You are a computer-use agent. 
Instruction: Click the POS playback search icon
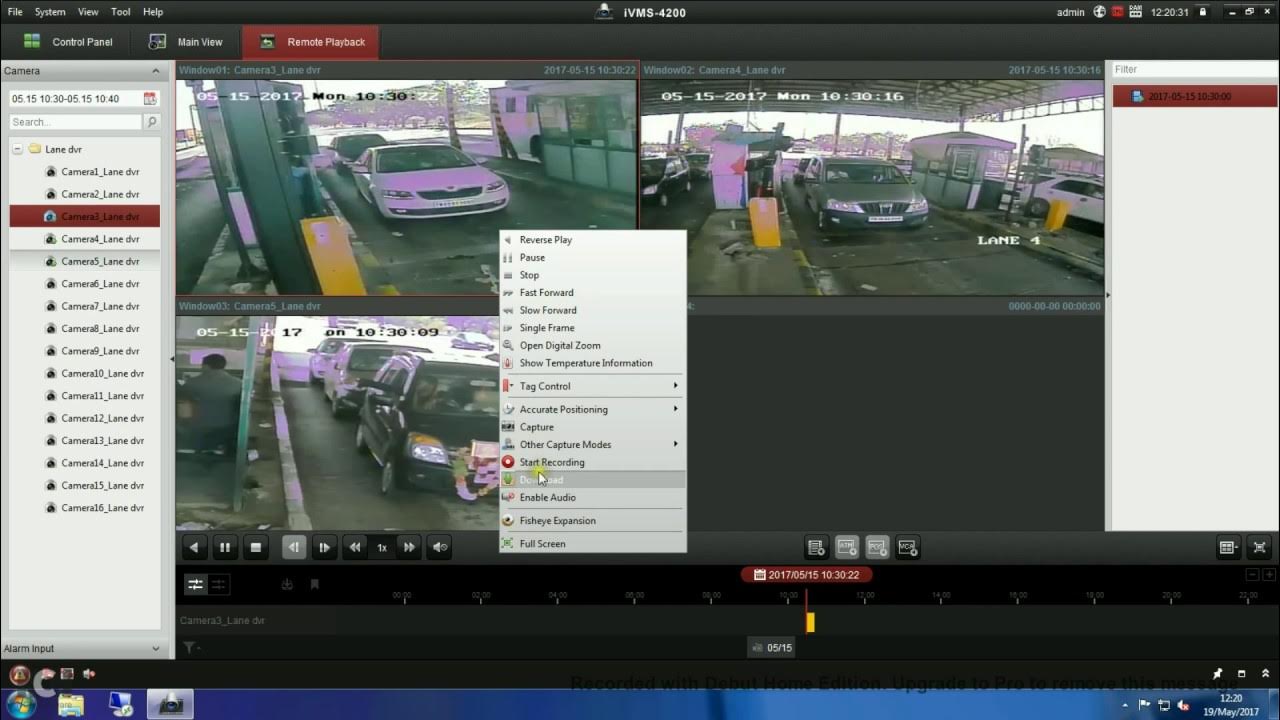[877, 547]
